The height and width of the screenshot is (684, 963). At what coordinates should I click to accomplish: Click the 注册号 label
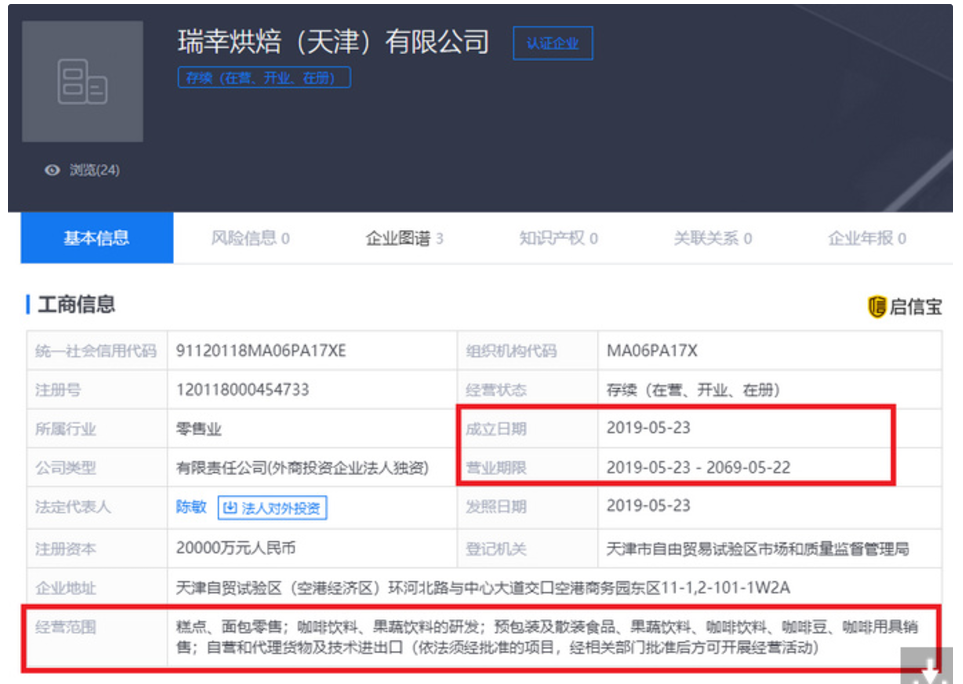pos(58,390)
